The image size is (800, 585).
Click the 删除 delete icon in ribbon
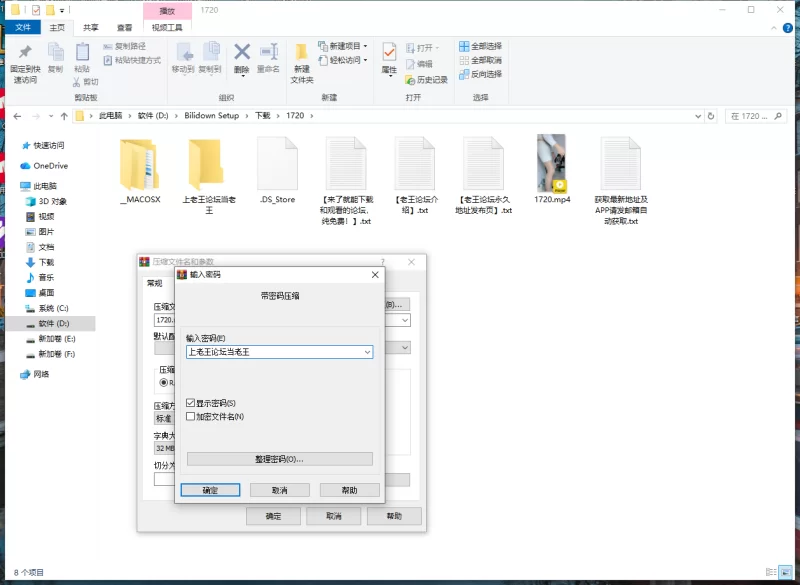pos(242,53)
